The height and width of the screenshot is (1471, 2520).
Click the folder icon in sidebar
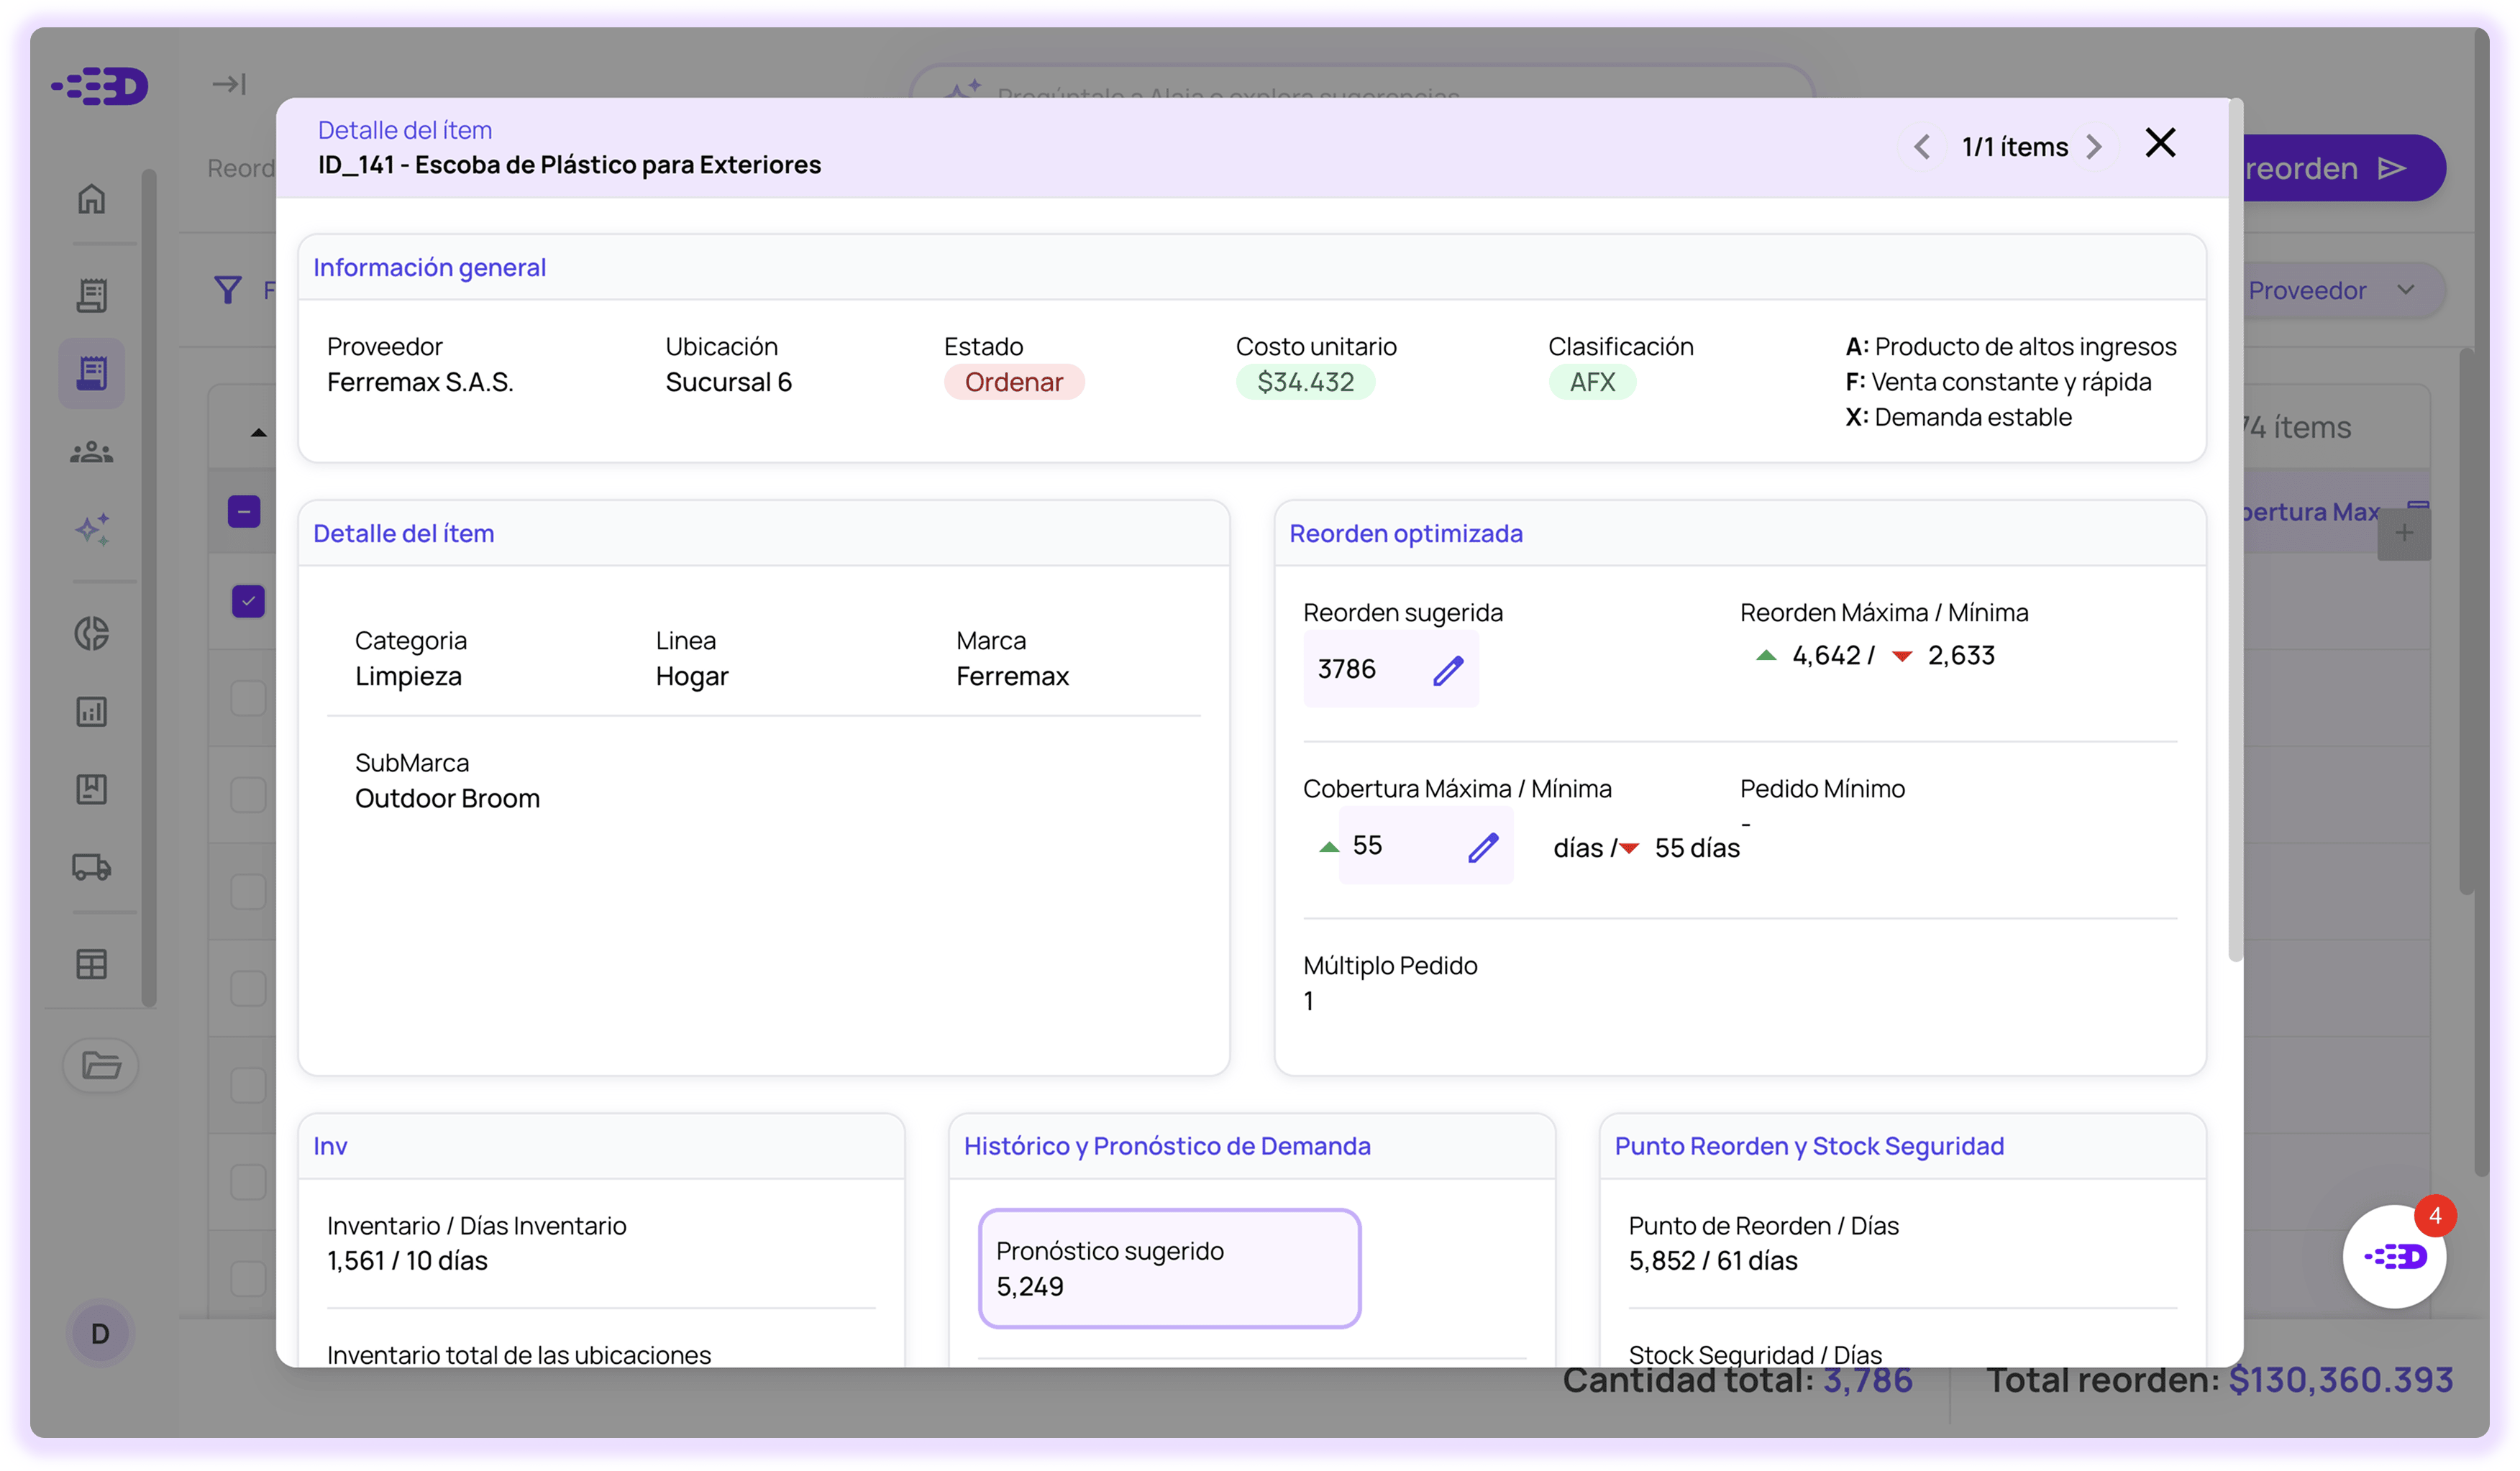100,1065
